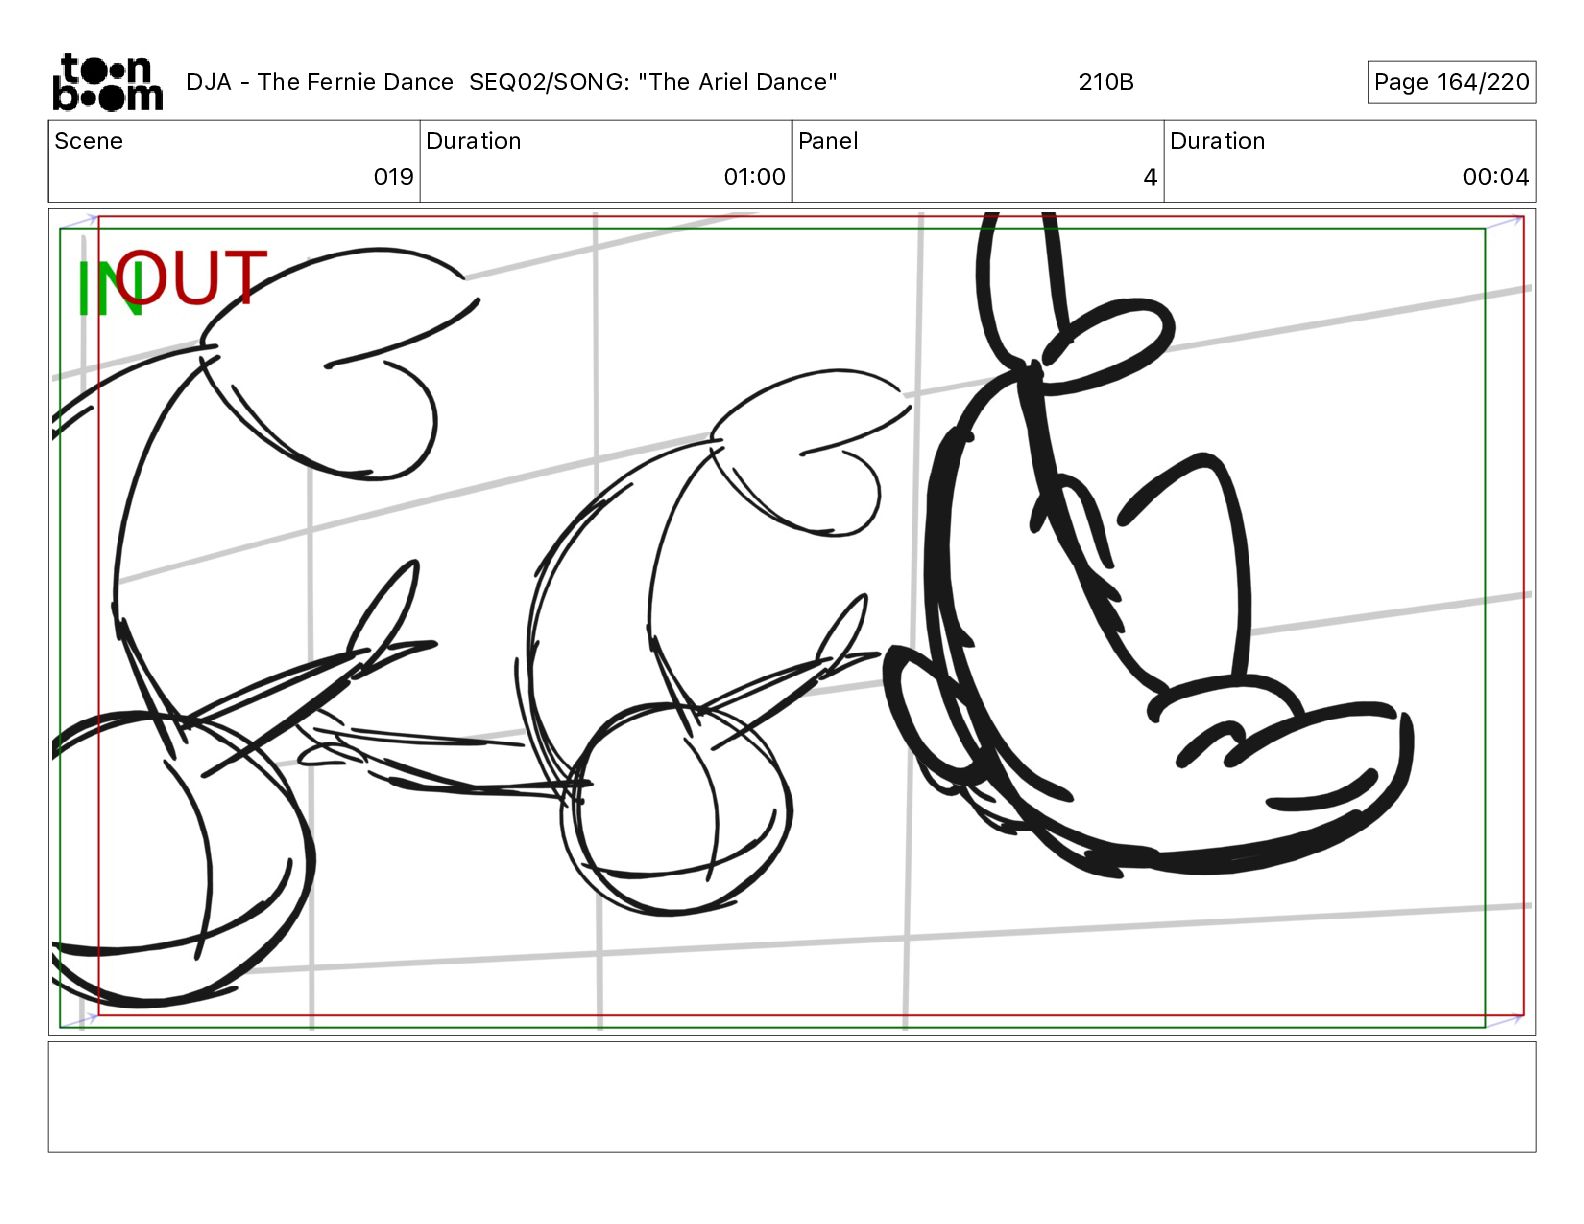Click the empty notes box below the storyboard
Viewport: 1584px width, 1224px height.
(x=792, y=1097)
